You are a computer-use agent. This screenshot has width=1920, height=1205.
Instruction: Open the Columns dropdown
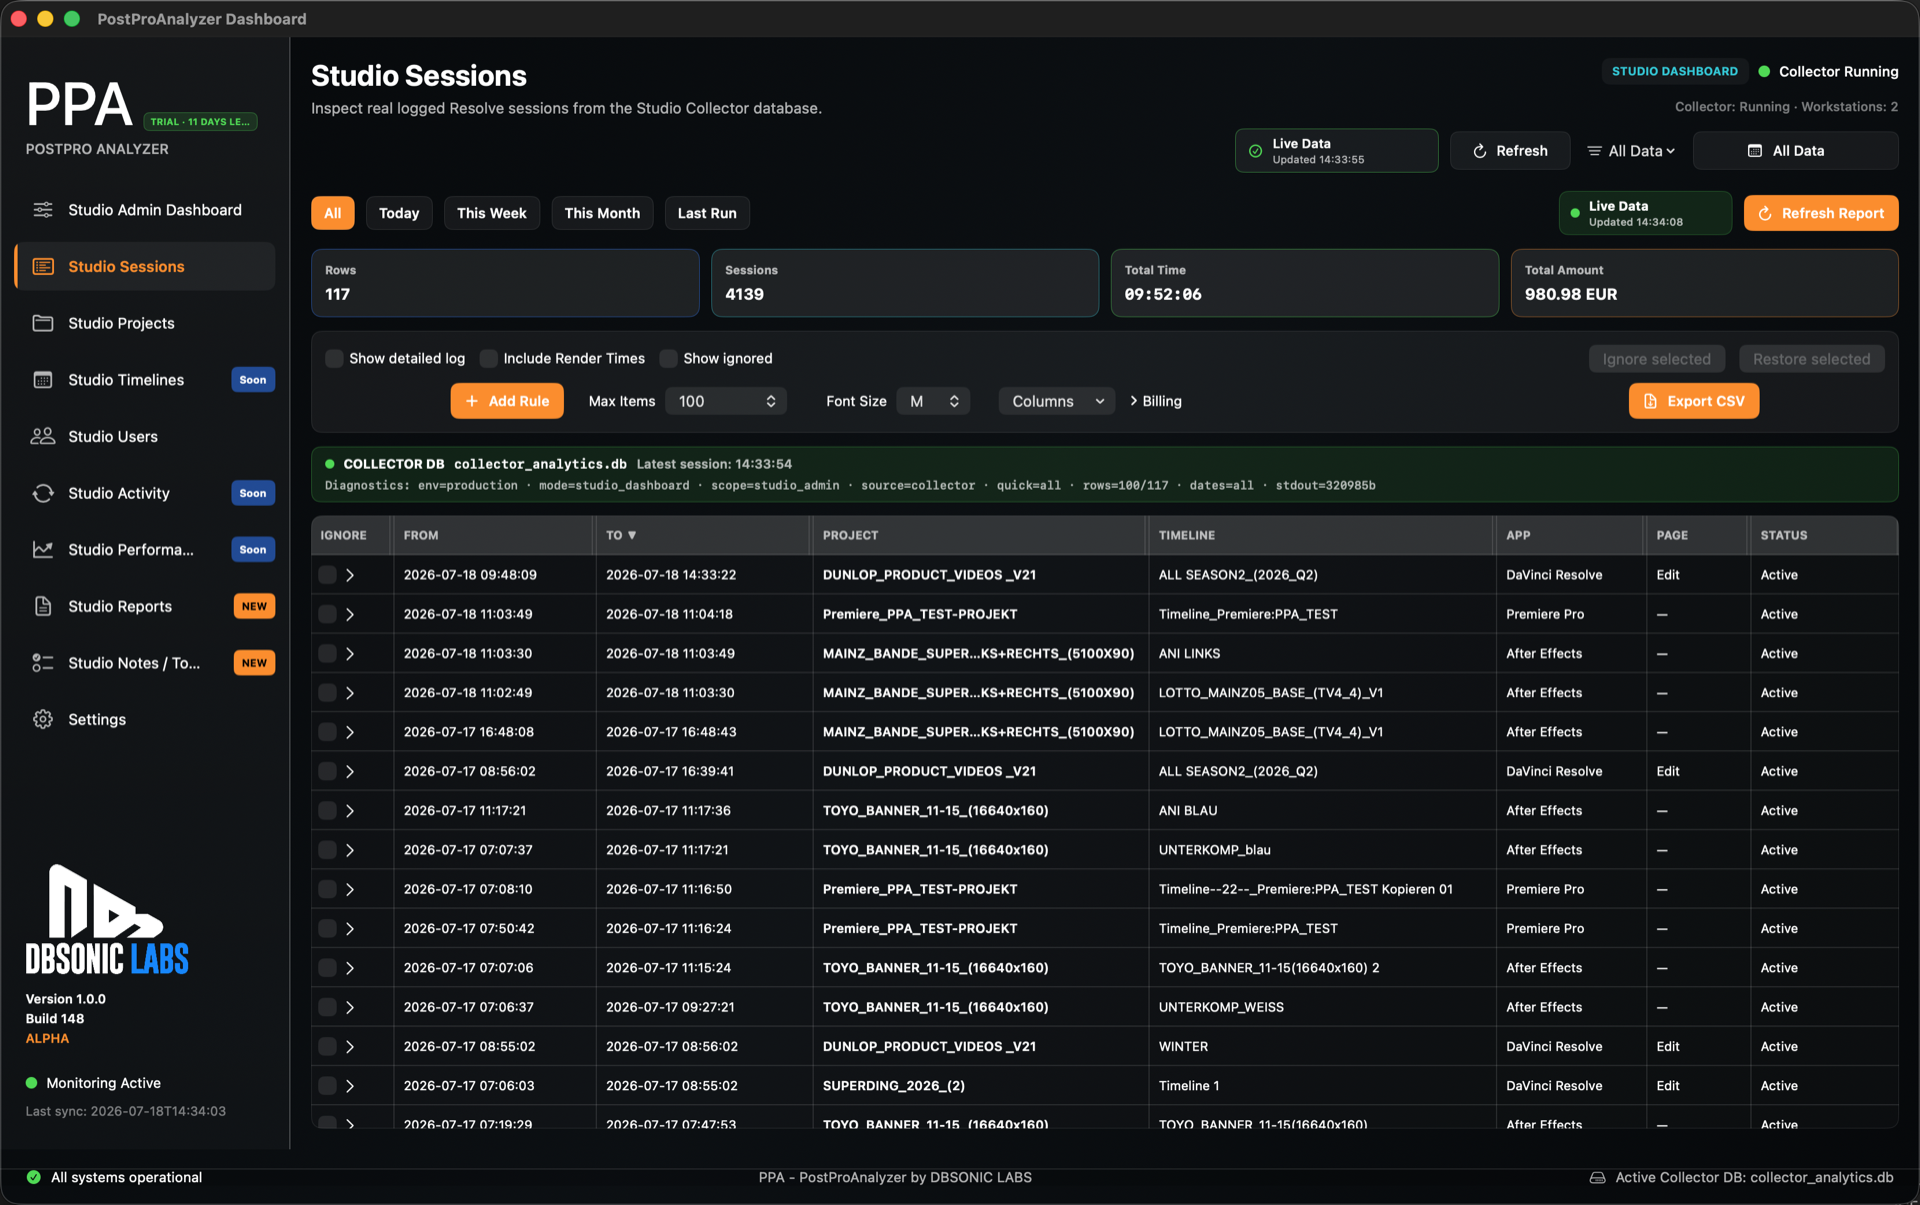coord(1056,401)
